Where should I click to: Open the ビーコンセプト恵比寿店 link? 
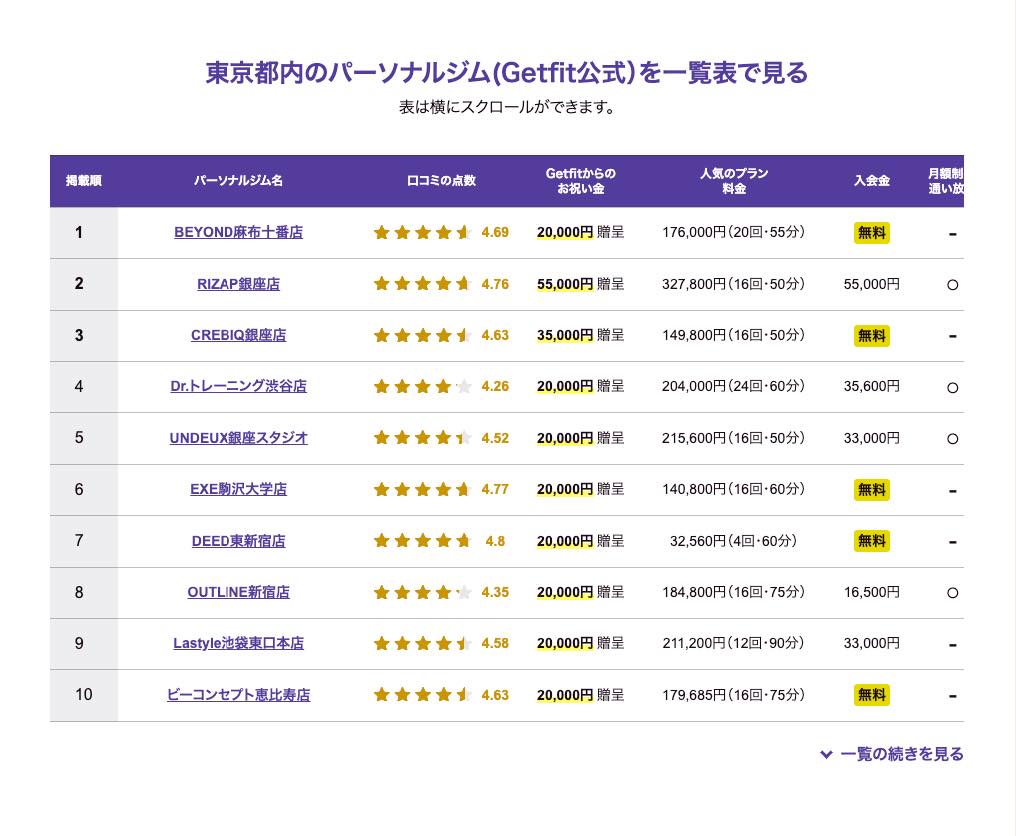coord(238,695)
